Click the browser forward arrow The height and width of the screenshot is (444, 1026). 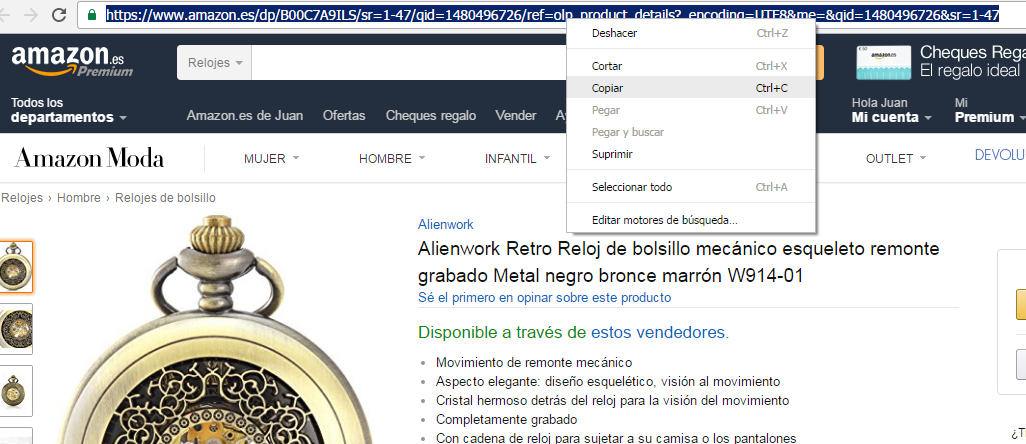(30, 14)
